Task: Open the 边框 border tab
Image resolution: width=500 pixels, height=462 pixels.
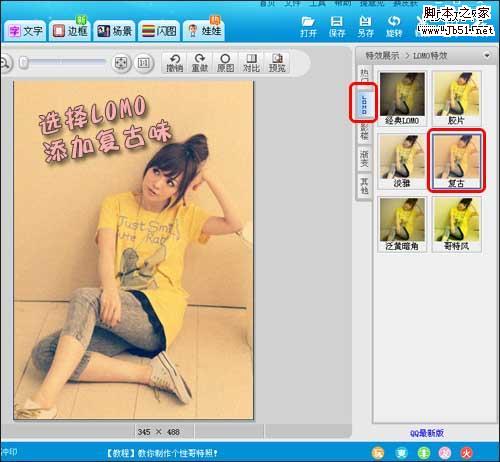Action: [x=70, y=31]
